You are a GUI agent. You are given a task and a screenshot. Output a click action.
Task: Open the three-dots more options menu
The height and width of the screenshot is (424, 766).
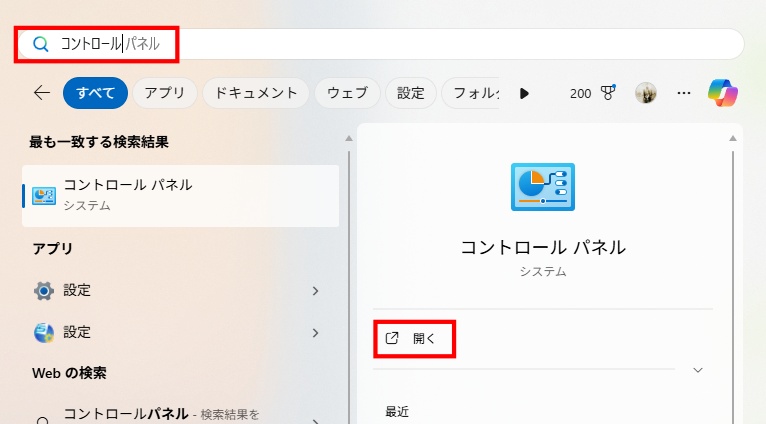tap(684, 93)
